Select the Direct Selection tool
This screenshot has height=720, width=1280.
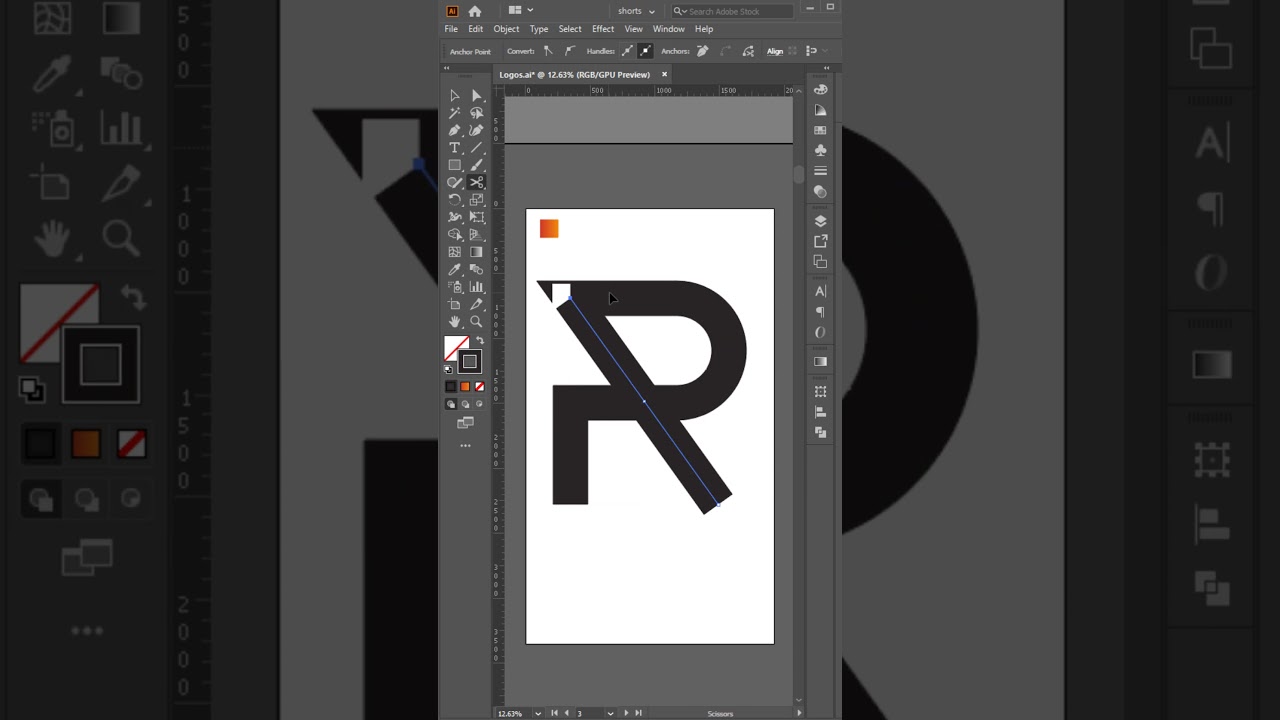[476, 96]
